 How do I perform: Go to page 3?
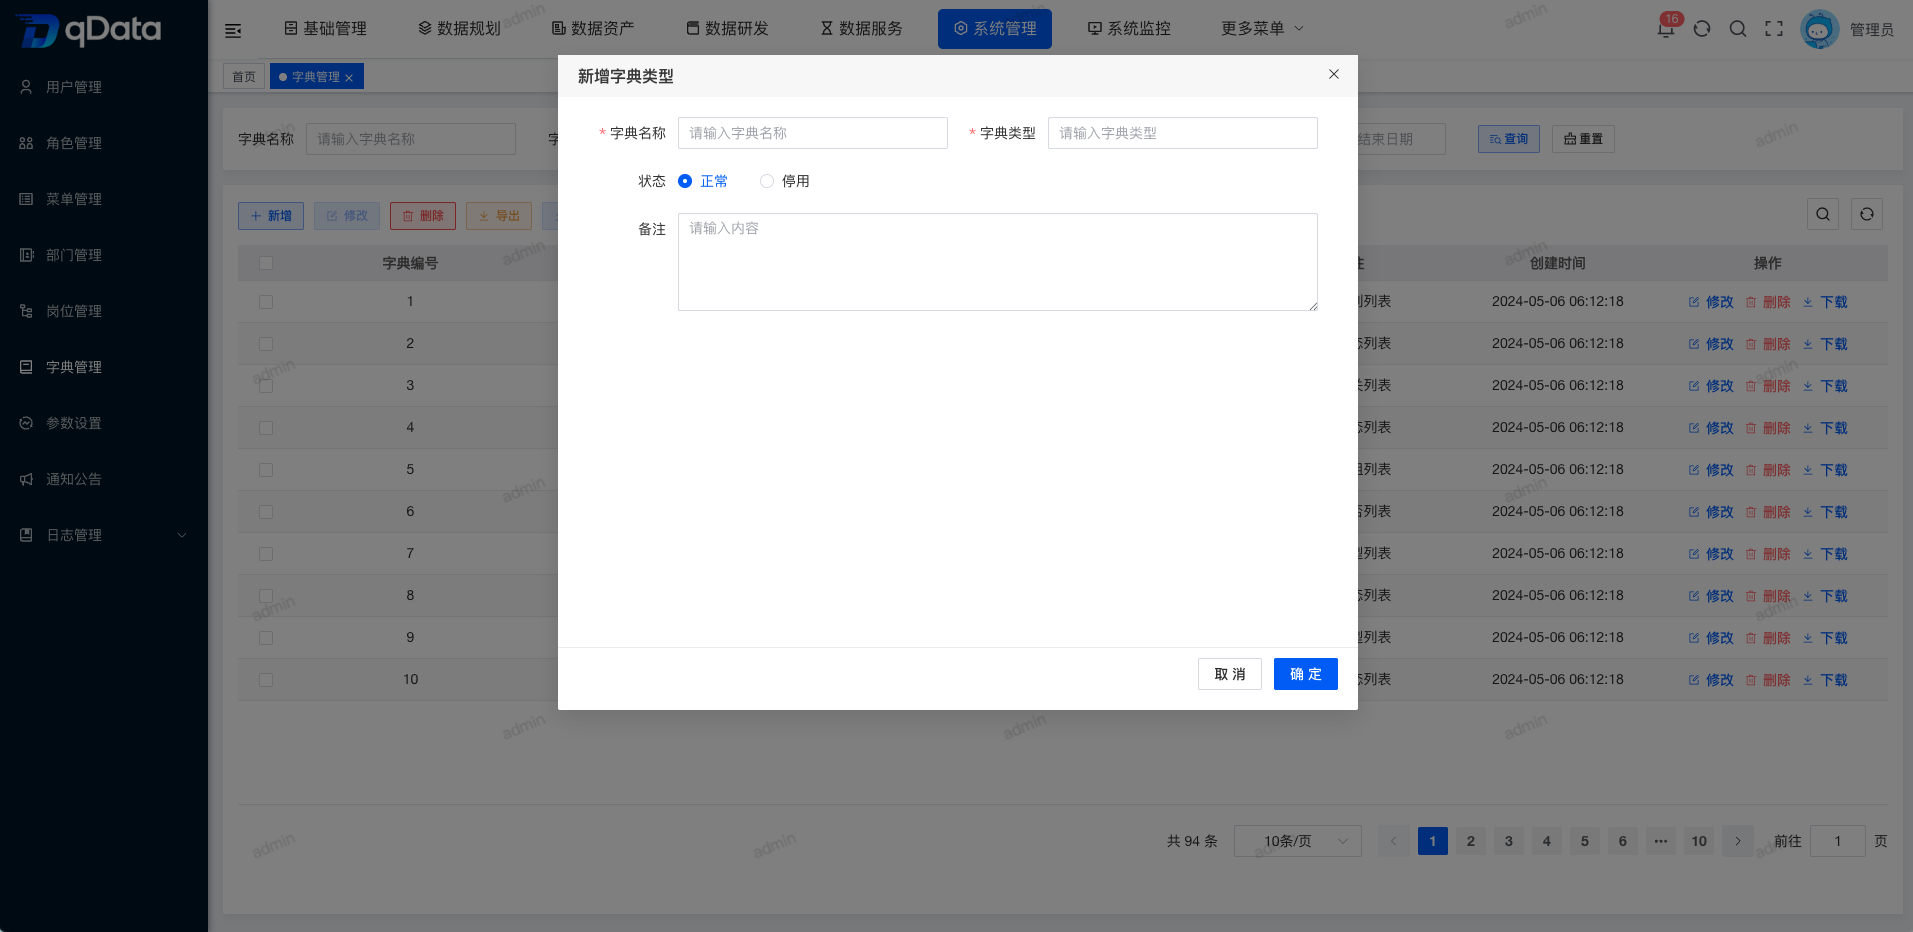coord(1509,841)
